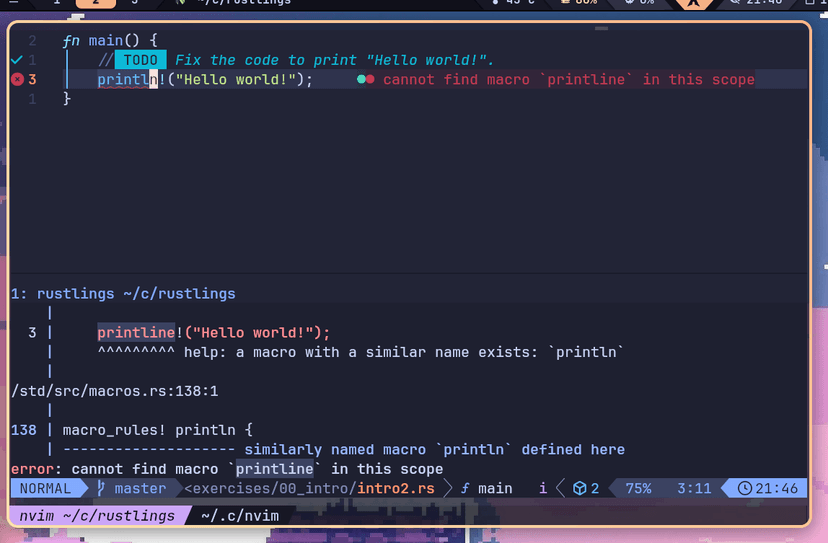
Task: Click the '1: rustlings ~/c/rustlings' terminal title
Action: tap(123, 294)
